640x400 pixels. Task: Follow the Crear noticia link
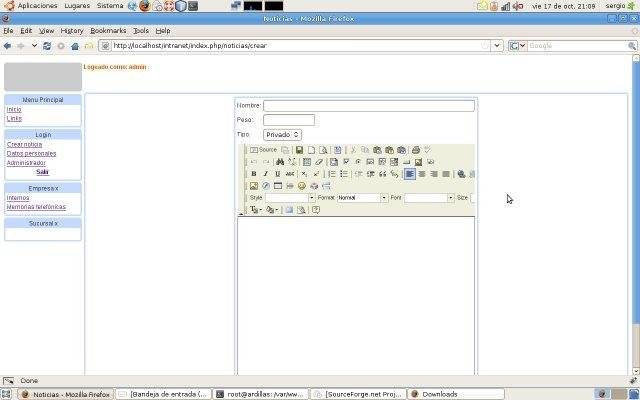point(24,144)
